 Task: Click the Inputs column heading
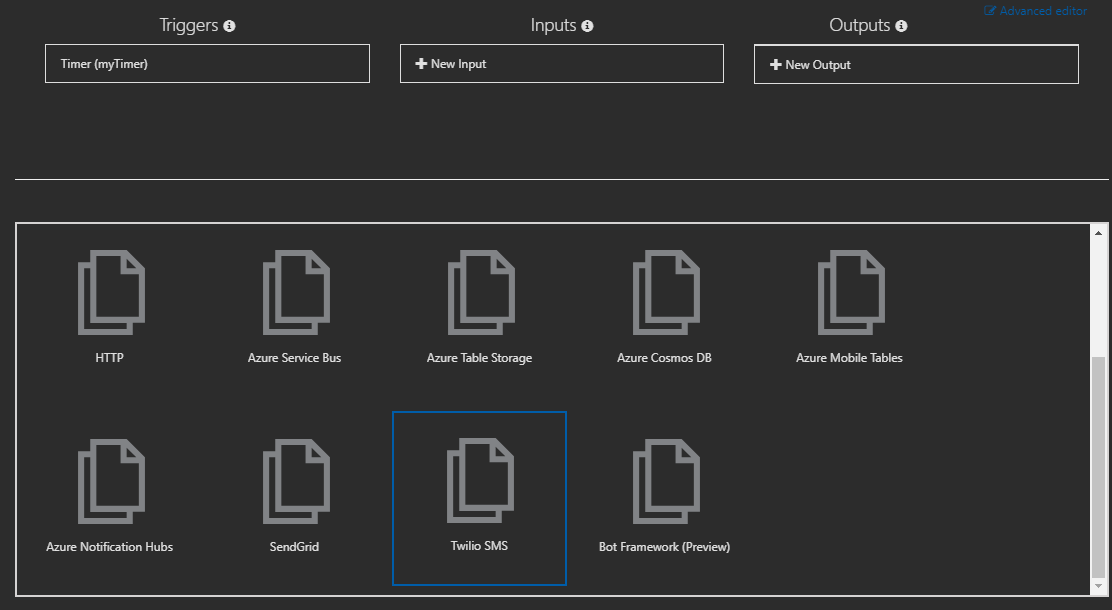click(553, 26)
